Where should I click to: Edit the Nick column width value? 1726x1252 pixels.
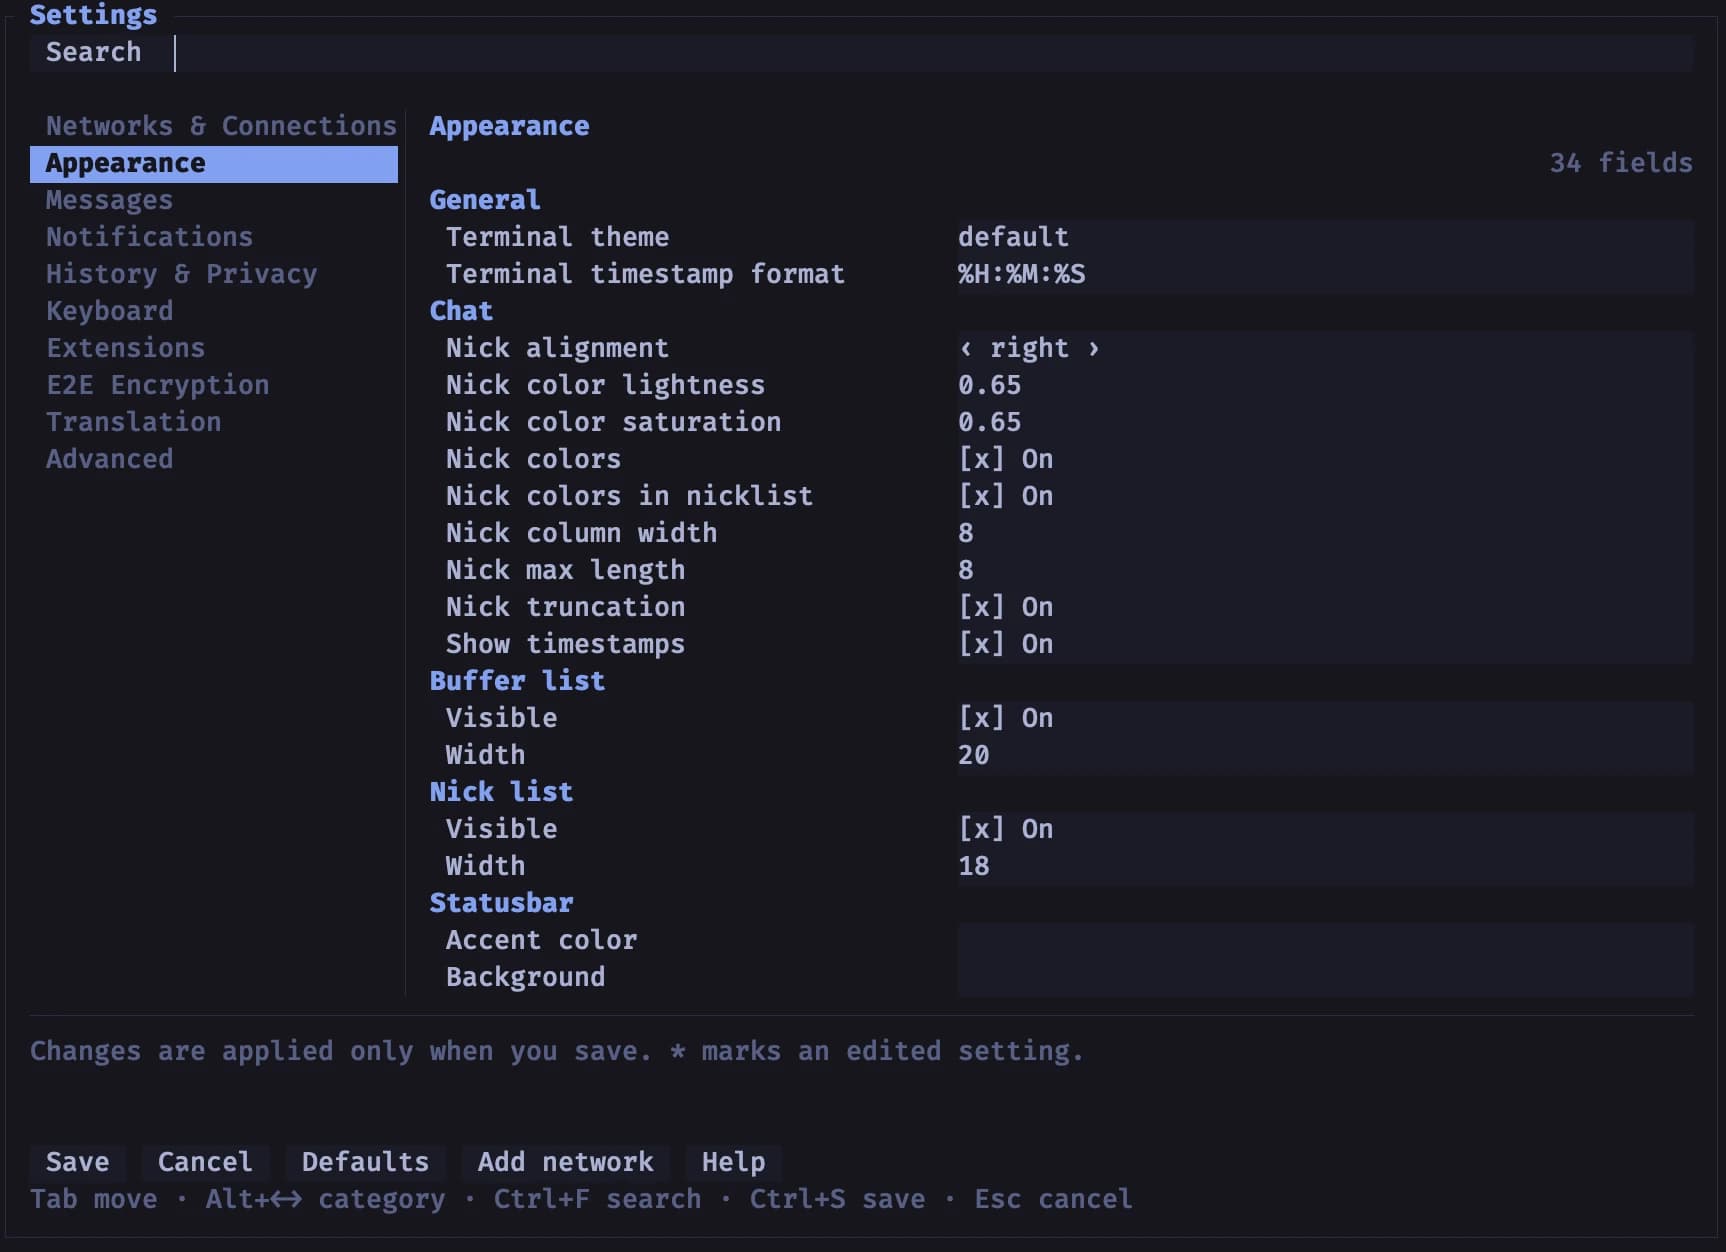[x=1325, y=533]
